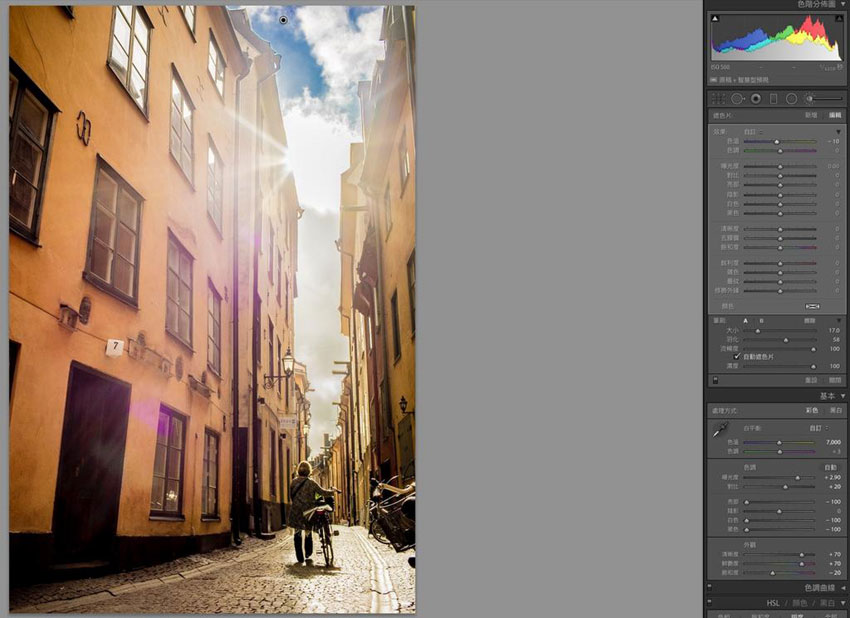The image size is (850, 618).
Task: Collapse the 基本 panel disclosure triangle
Action: 843,395
